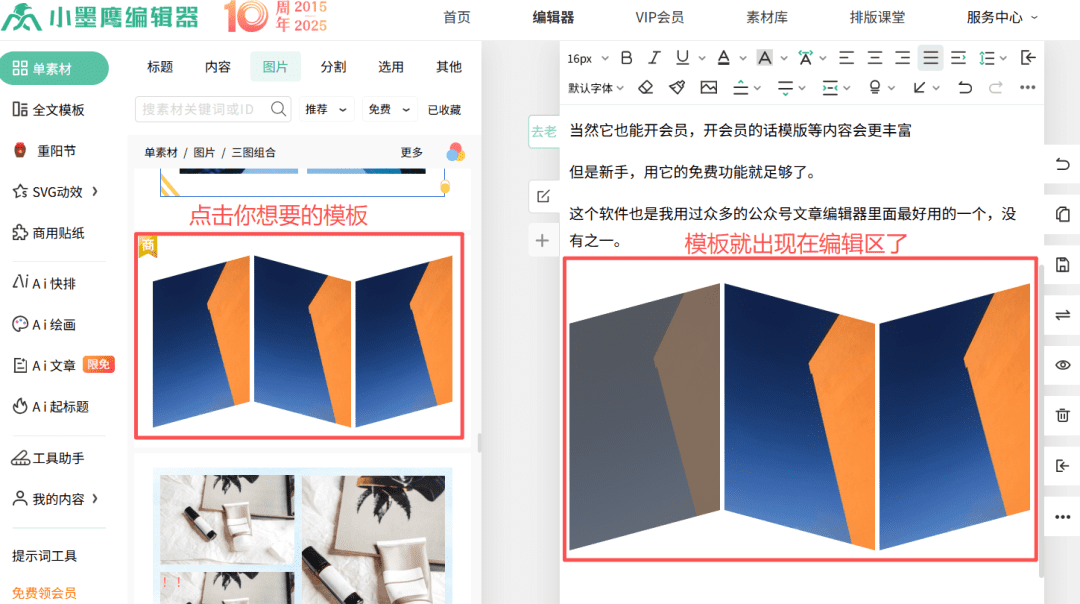Expand the 推荐 sort dropdown
The image size is (1080, 604).
328,109
